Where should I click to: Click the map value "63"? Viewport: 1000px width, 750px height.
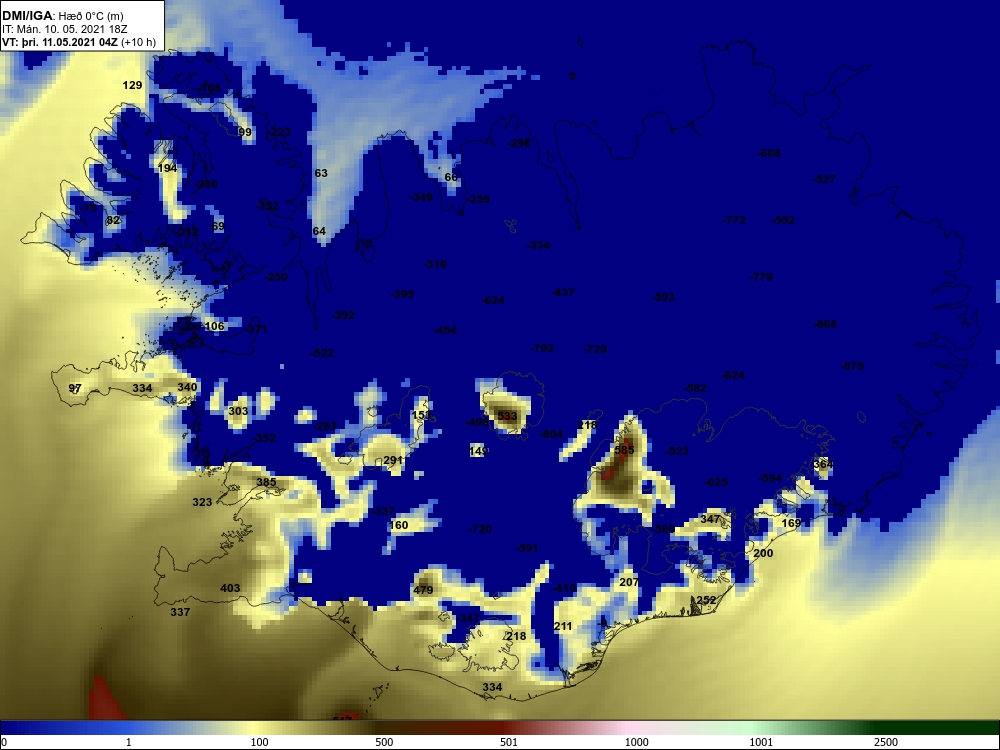point(321,173)
